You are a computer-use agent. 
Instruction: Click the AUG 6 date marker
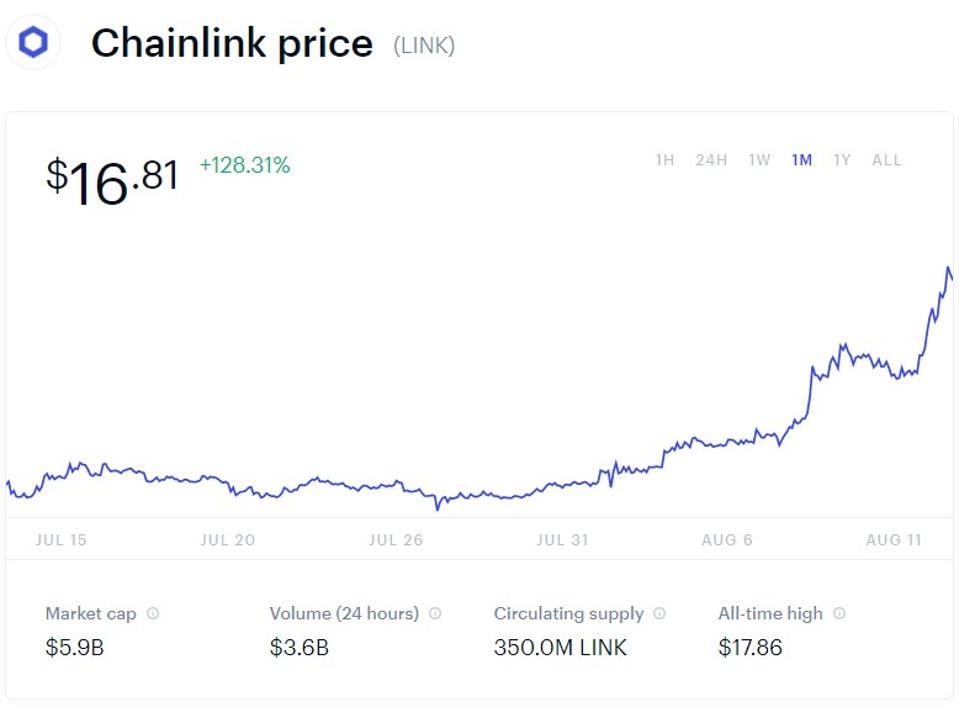click(727, 540)
